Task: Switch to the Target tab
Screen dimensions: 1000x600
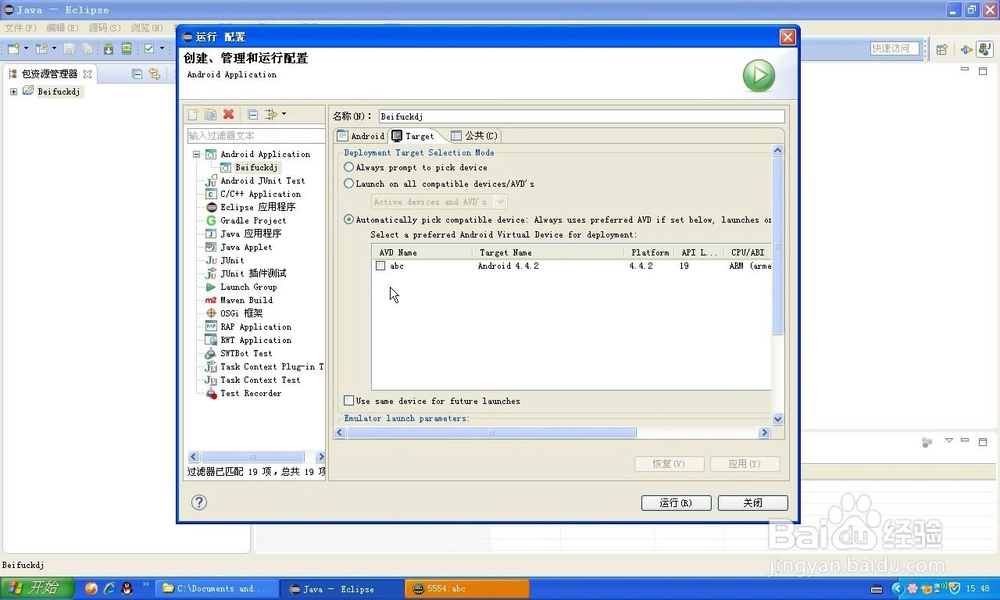Action: 413,136
